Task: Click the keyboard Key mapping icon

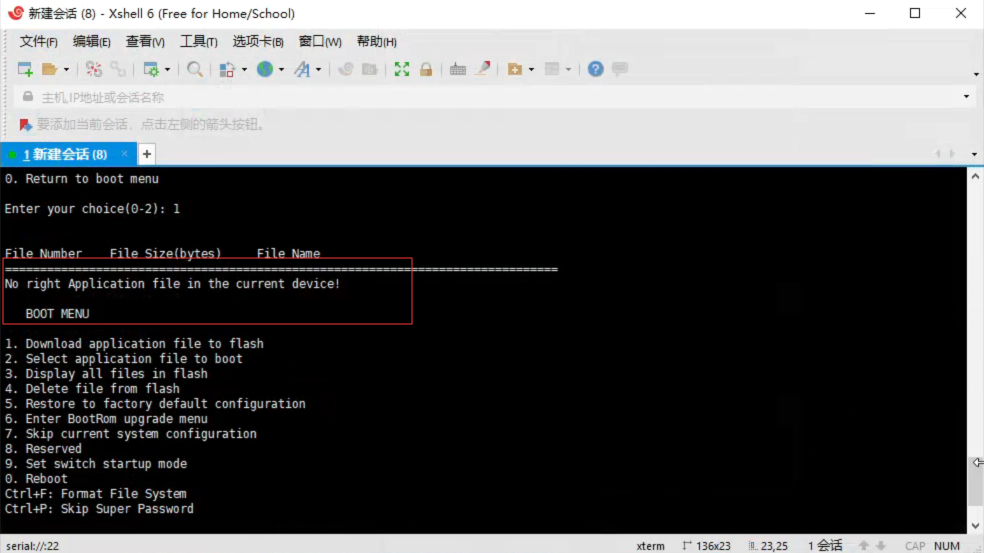Action: pyautogui.click(x=458, y=69)
